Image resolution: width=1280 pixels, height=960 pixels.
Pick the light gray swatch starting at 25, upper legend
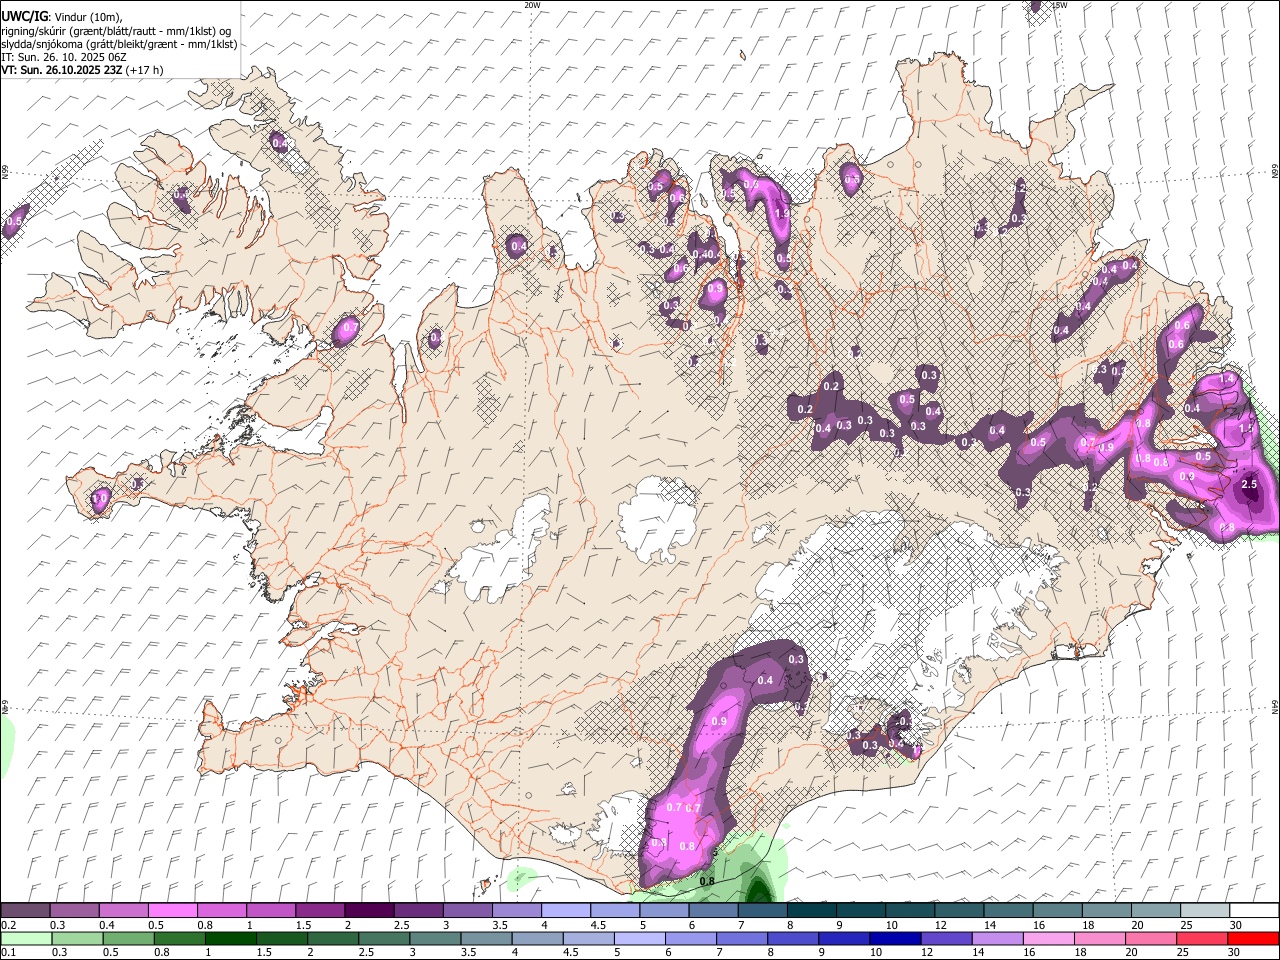click(x=1205, y=911)
